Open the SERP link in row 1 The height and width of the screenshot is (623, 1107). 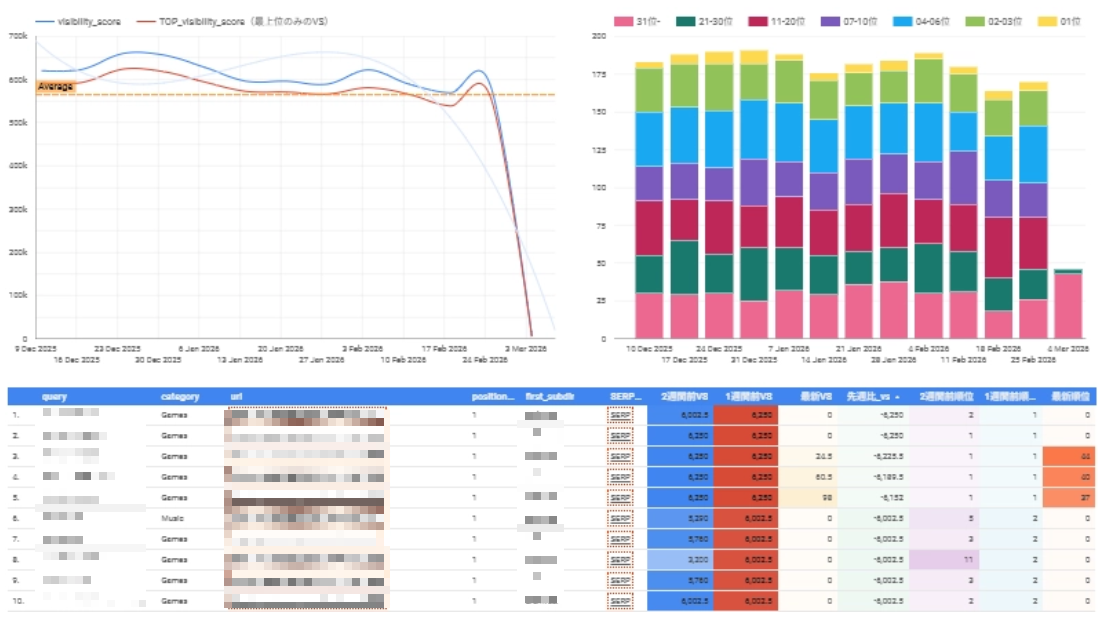click(x=620, y=414)
